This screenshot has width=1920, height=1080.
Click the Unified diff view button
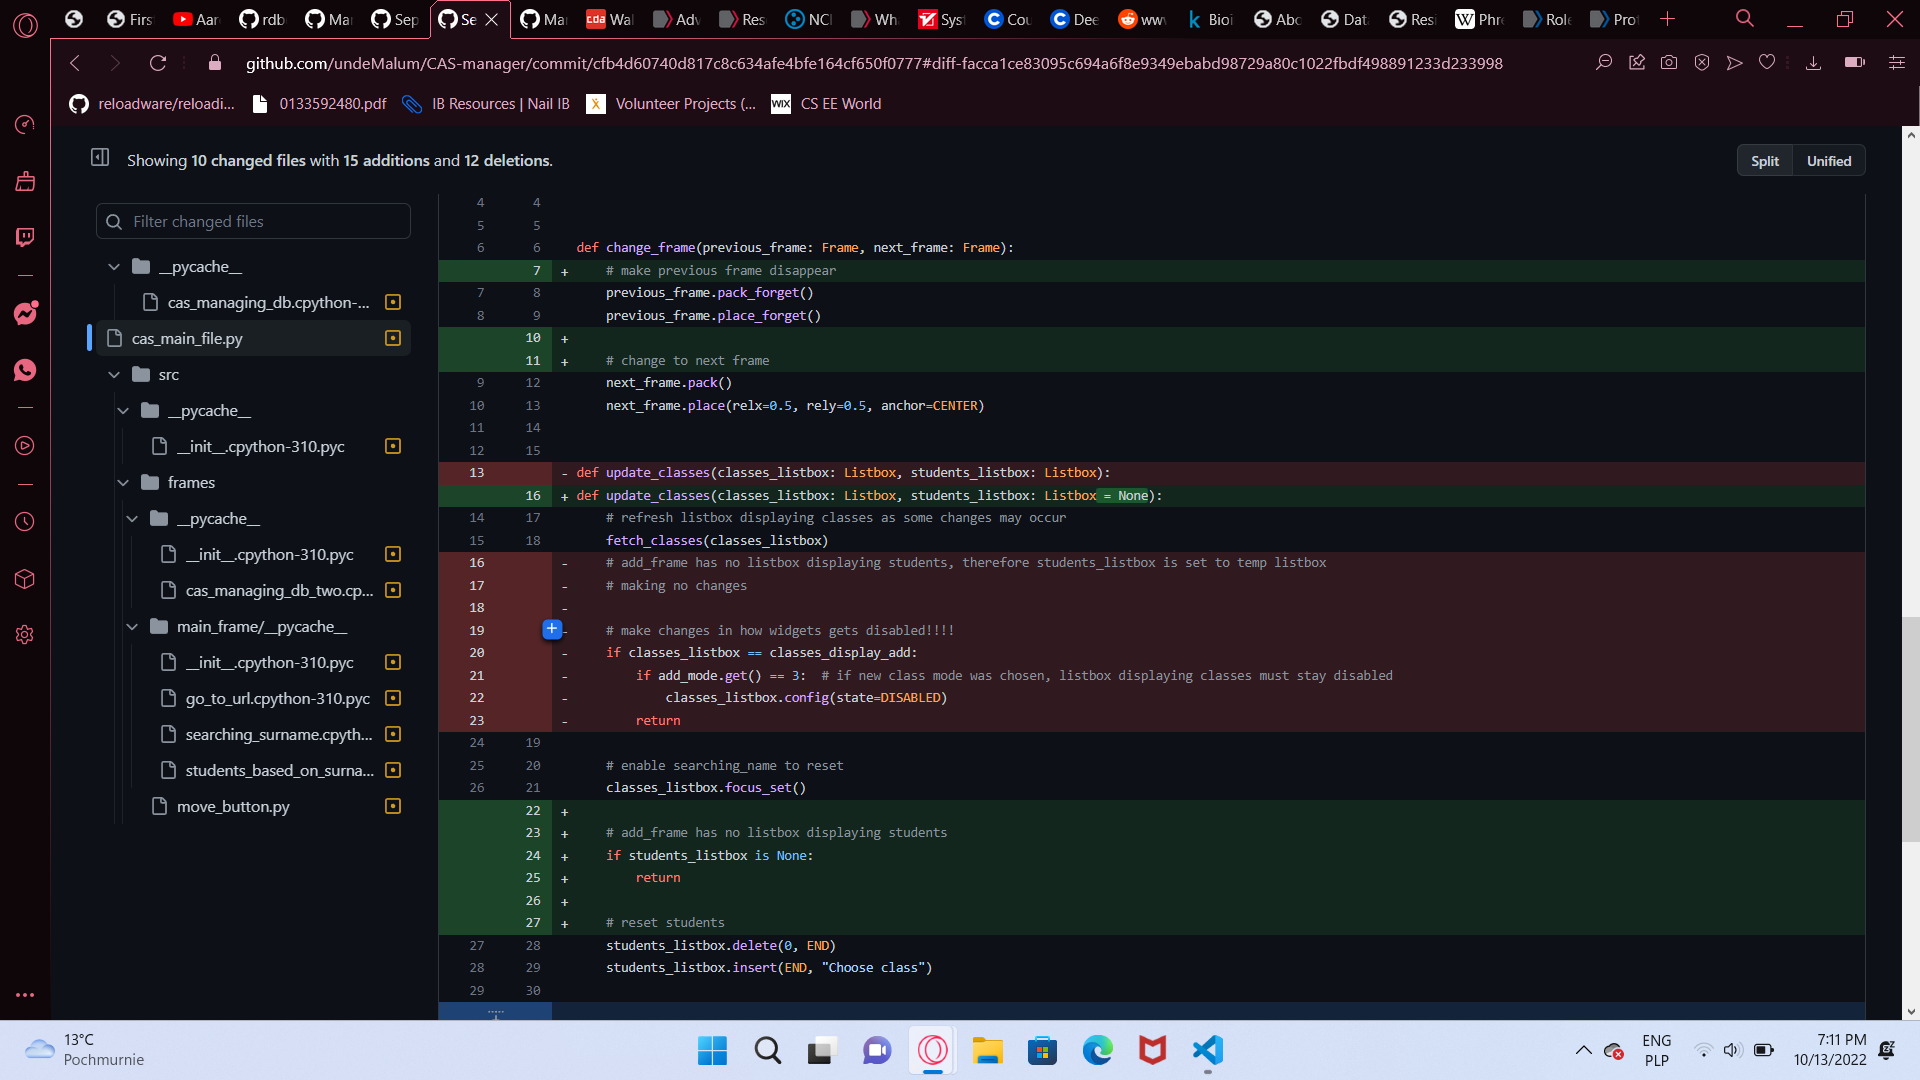tap(1829, 160)
